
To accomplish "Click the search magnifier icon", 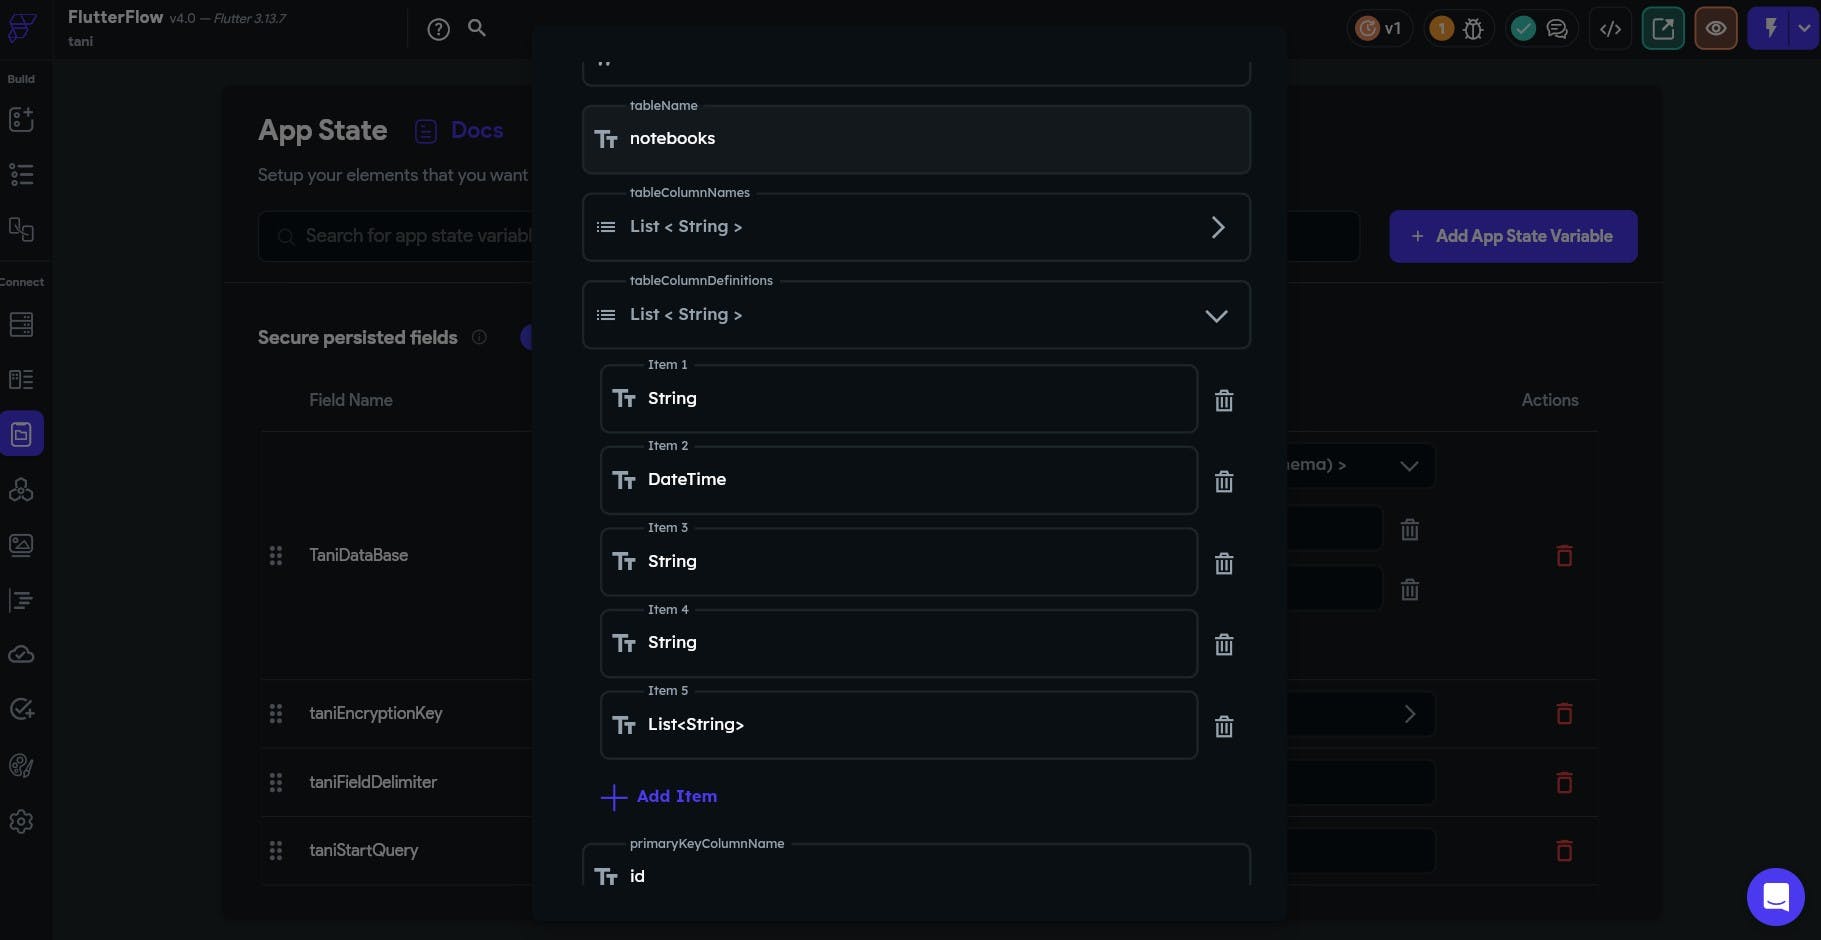I will (x=477, y=28).
